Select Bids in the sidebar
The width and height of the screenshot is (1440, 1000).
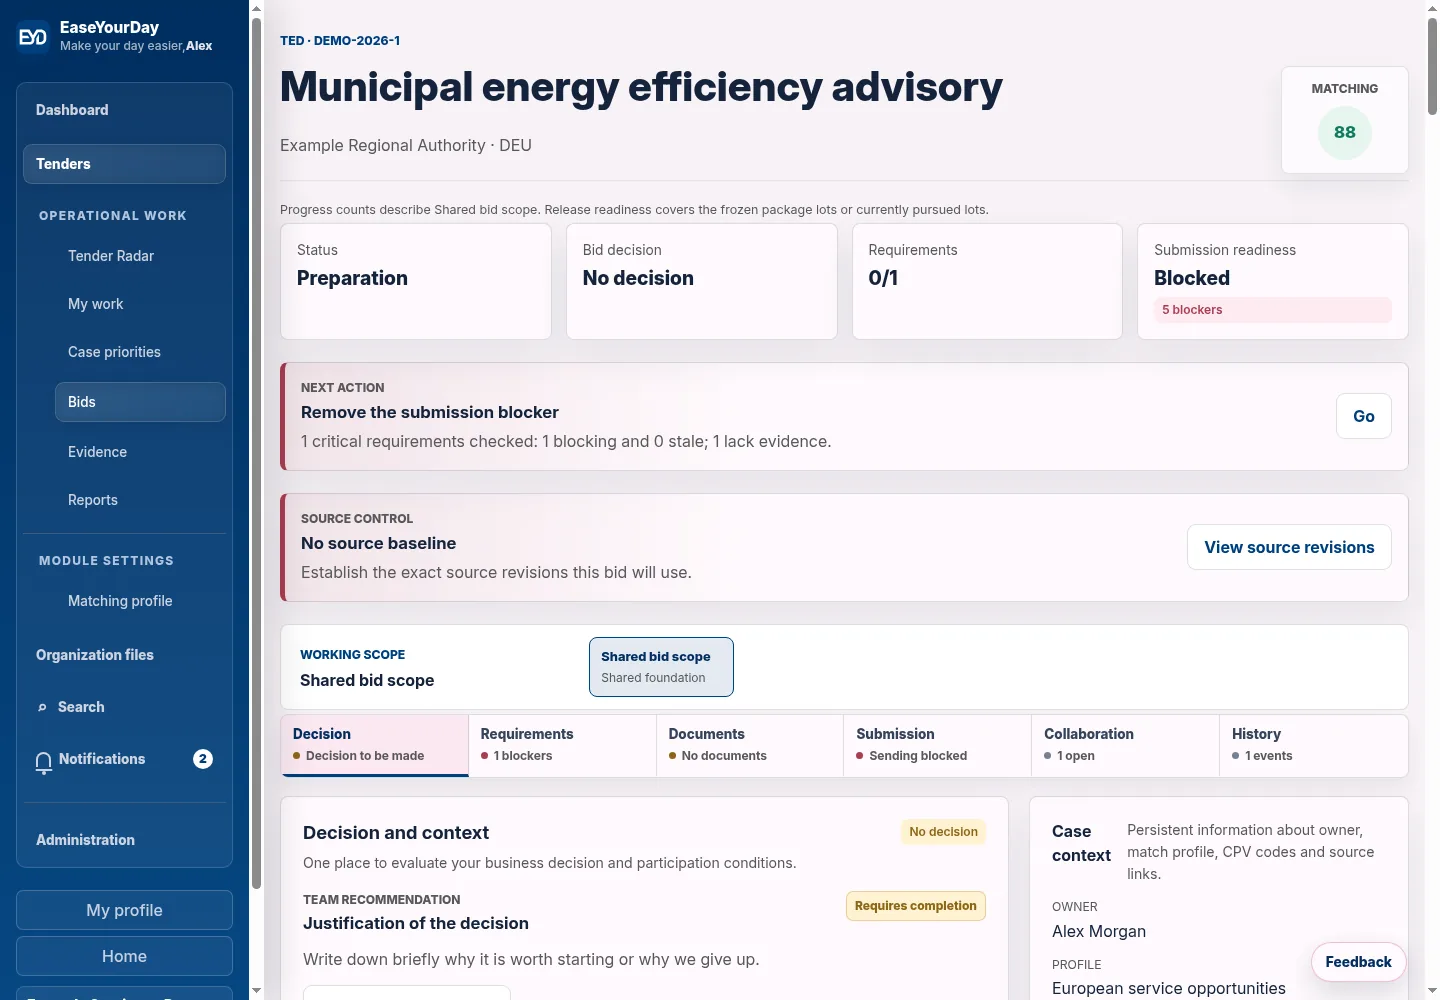click(140, 402)
